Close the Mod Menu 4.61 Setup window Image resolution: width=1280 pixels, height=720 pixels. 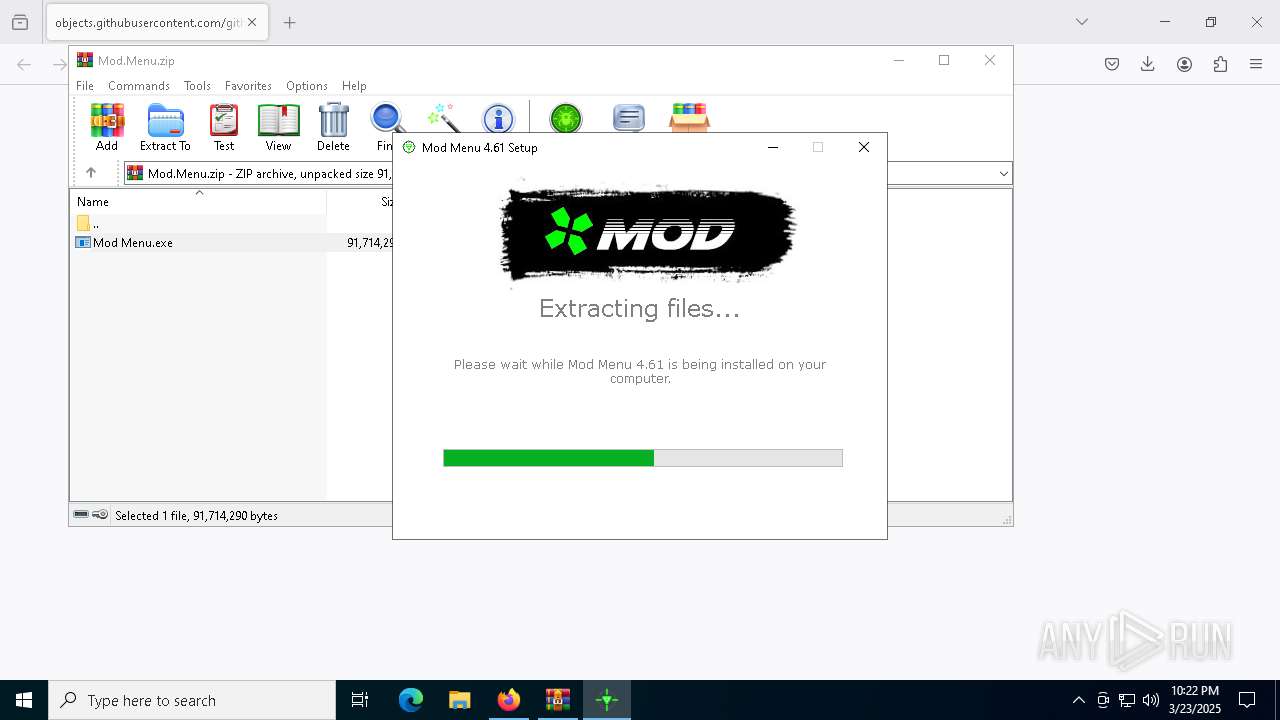click(864, 147)
